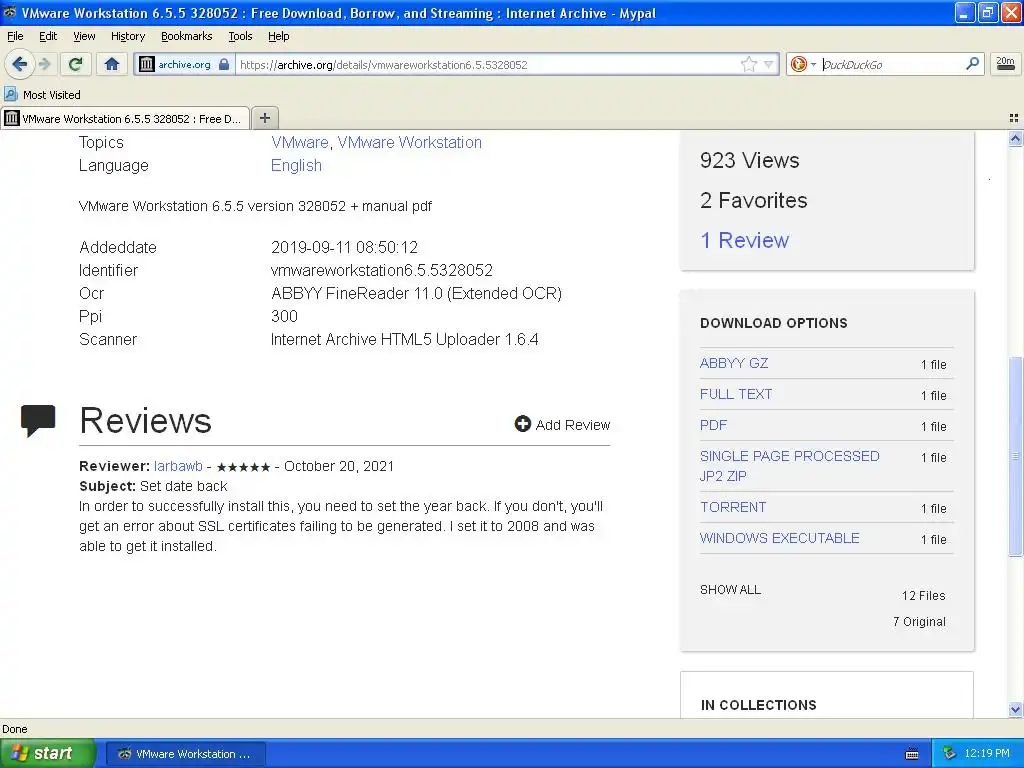This screenshot has height=768, width=1024.
Task: Click the Windows start button
Action: click(47, 753)
